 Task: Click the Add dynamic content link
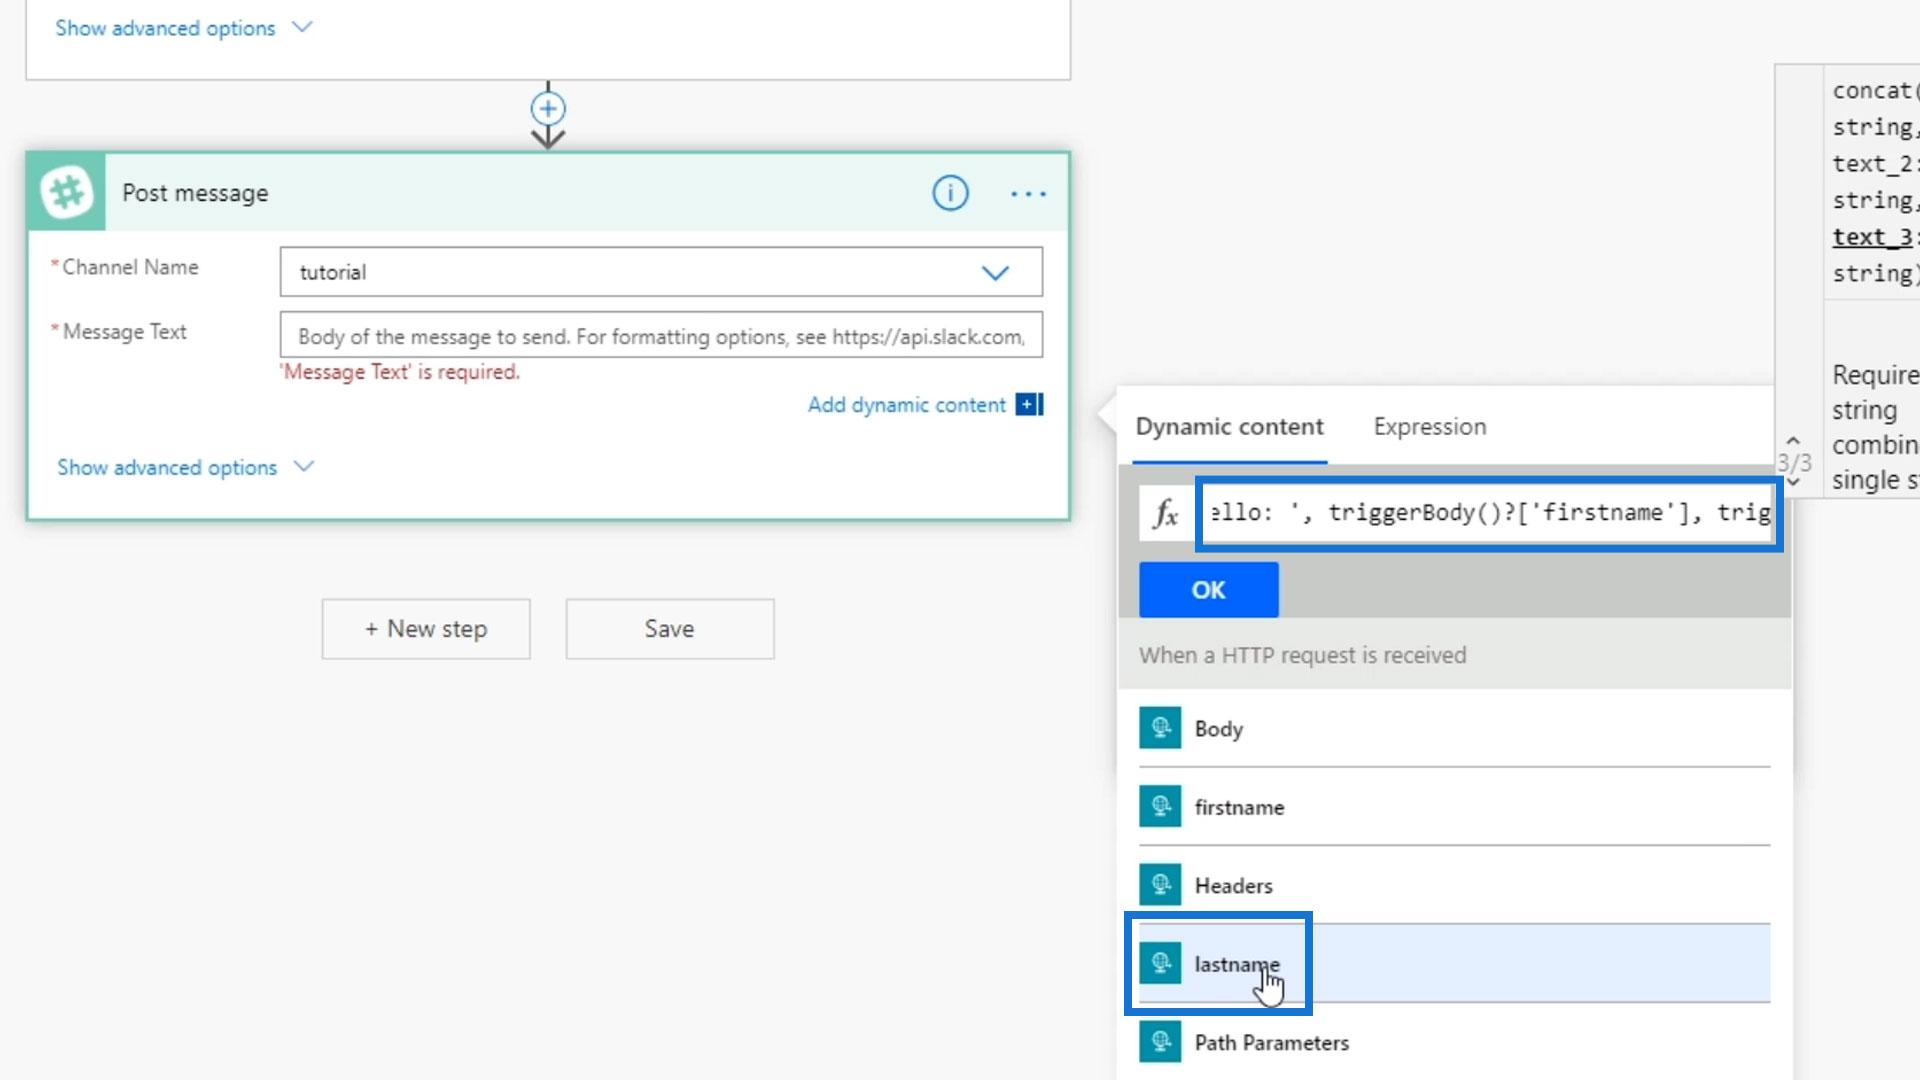(x=906, y=405)
